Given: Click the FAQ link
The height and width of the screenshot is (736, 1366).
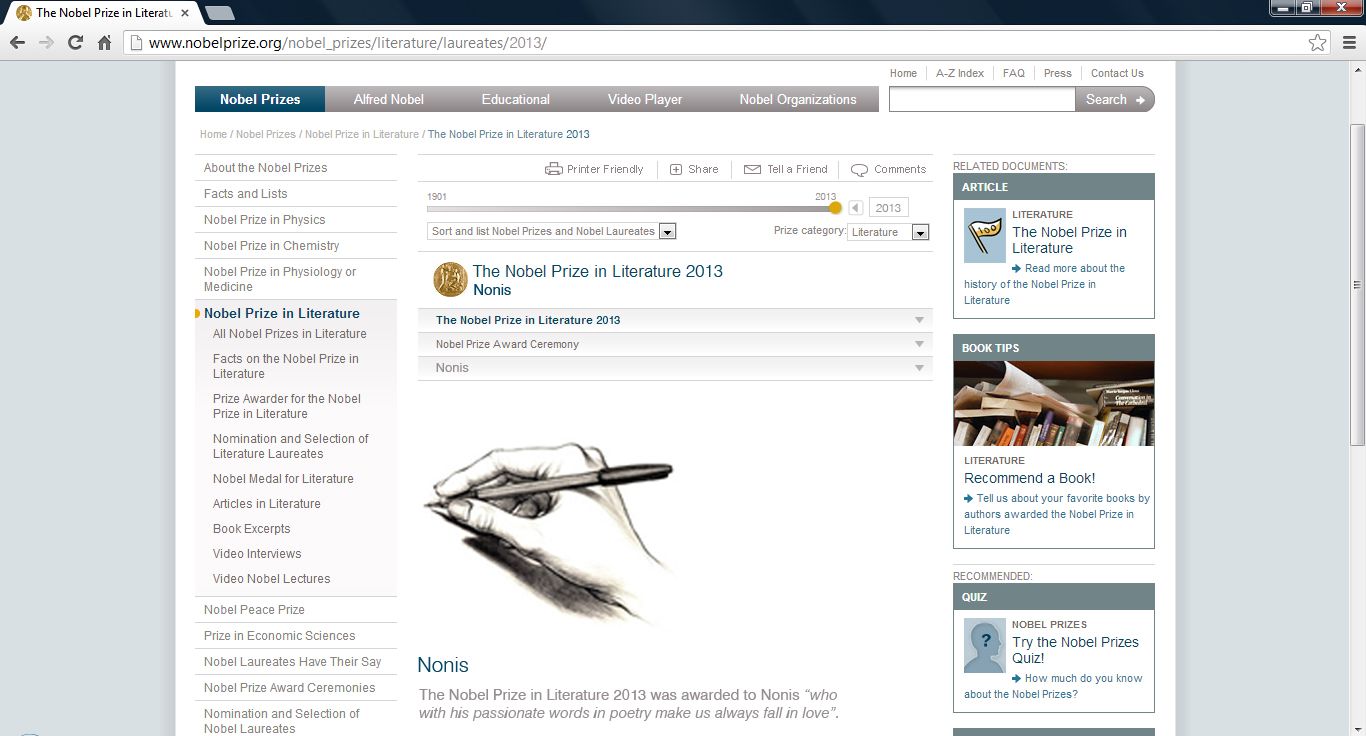Looking at the screenshot, I should [x=1014, y=73].
